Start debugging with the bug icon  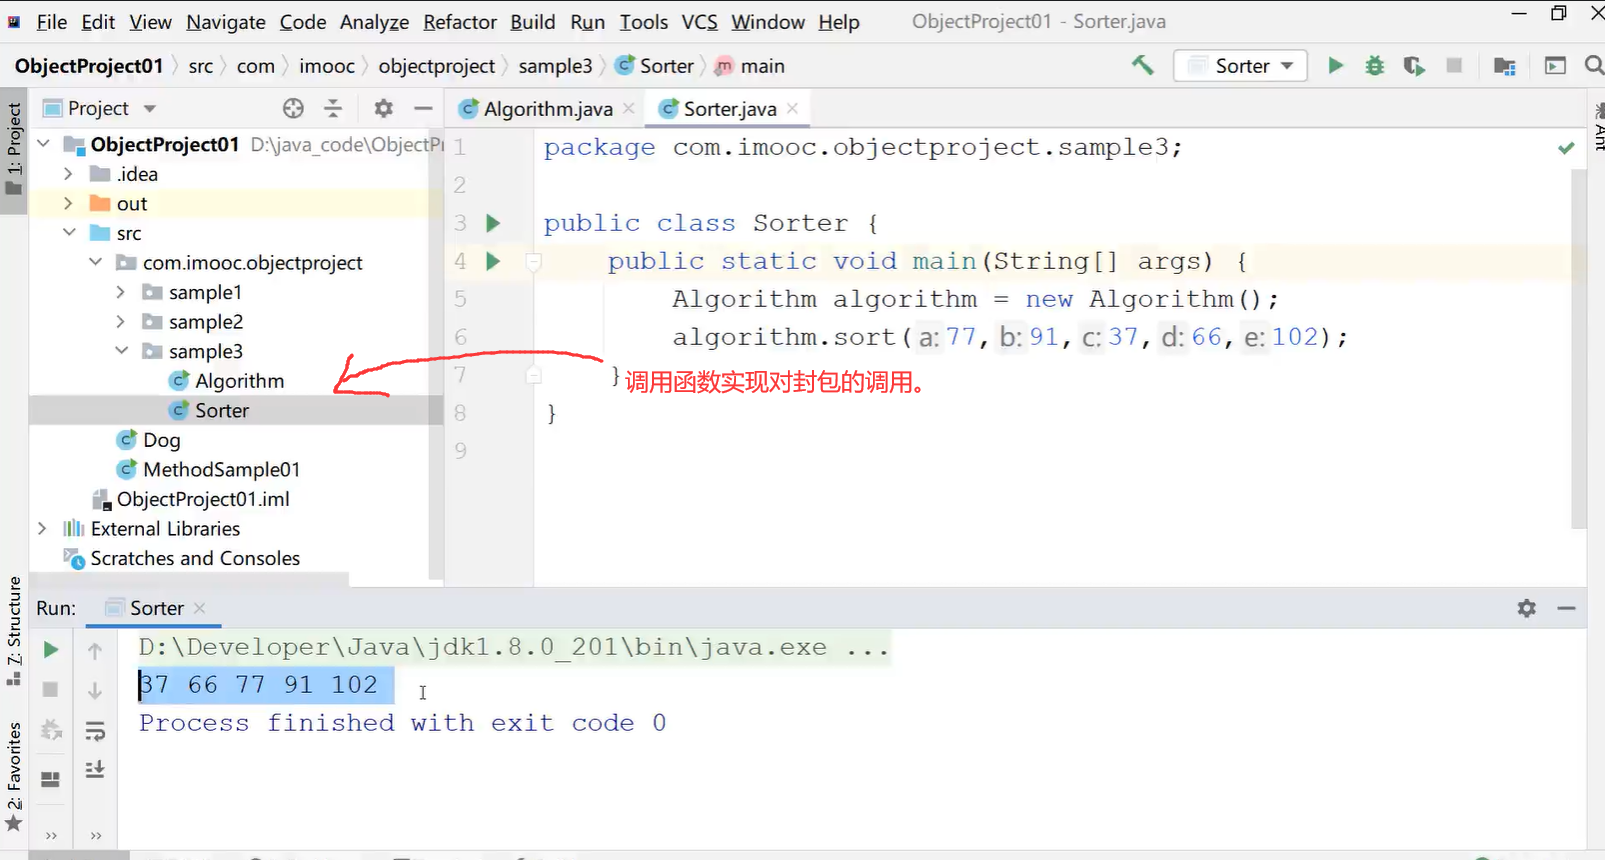tap(1375, 66)
